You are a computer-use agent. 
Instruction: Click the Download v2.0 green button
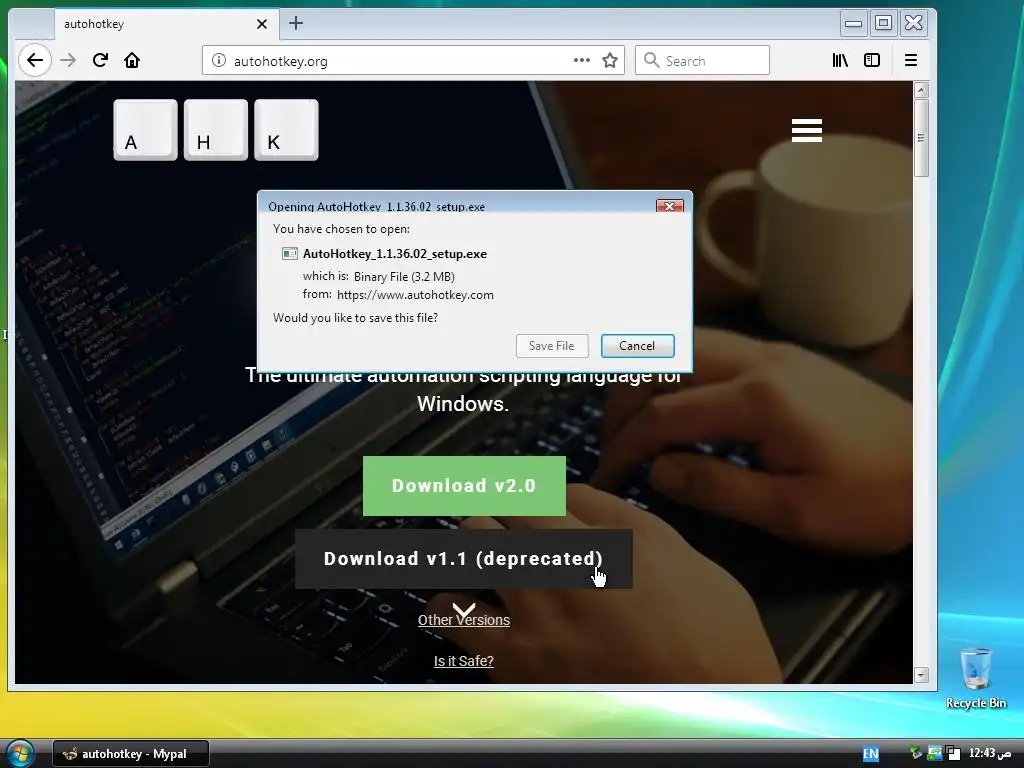coord(464,486)
